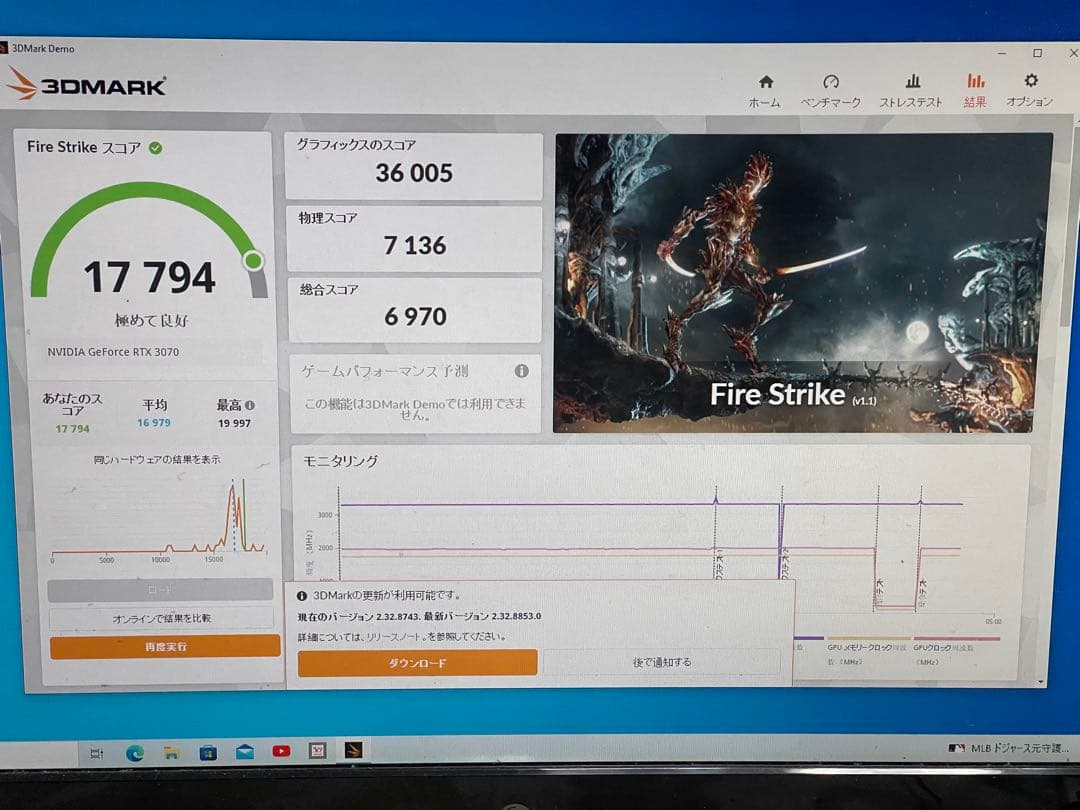Click the info icon next to 最高
Image resolution: width=1080 pixels, height=810 pixels.
(x=249, y=405)
